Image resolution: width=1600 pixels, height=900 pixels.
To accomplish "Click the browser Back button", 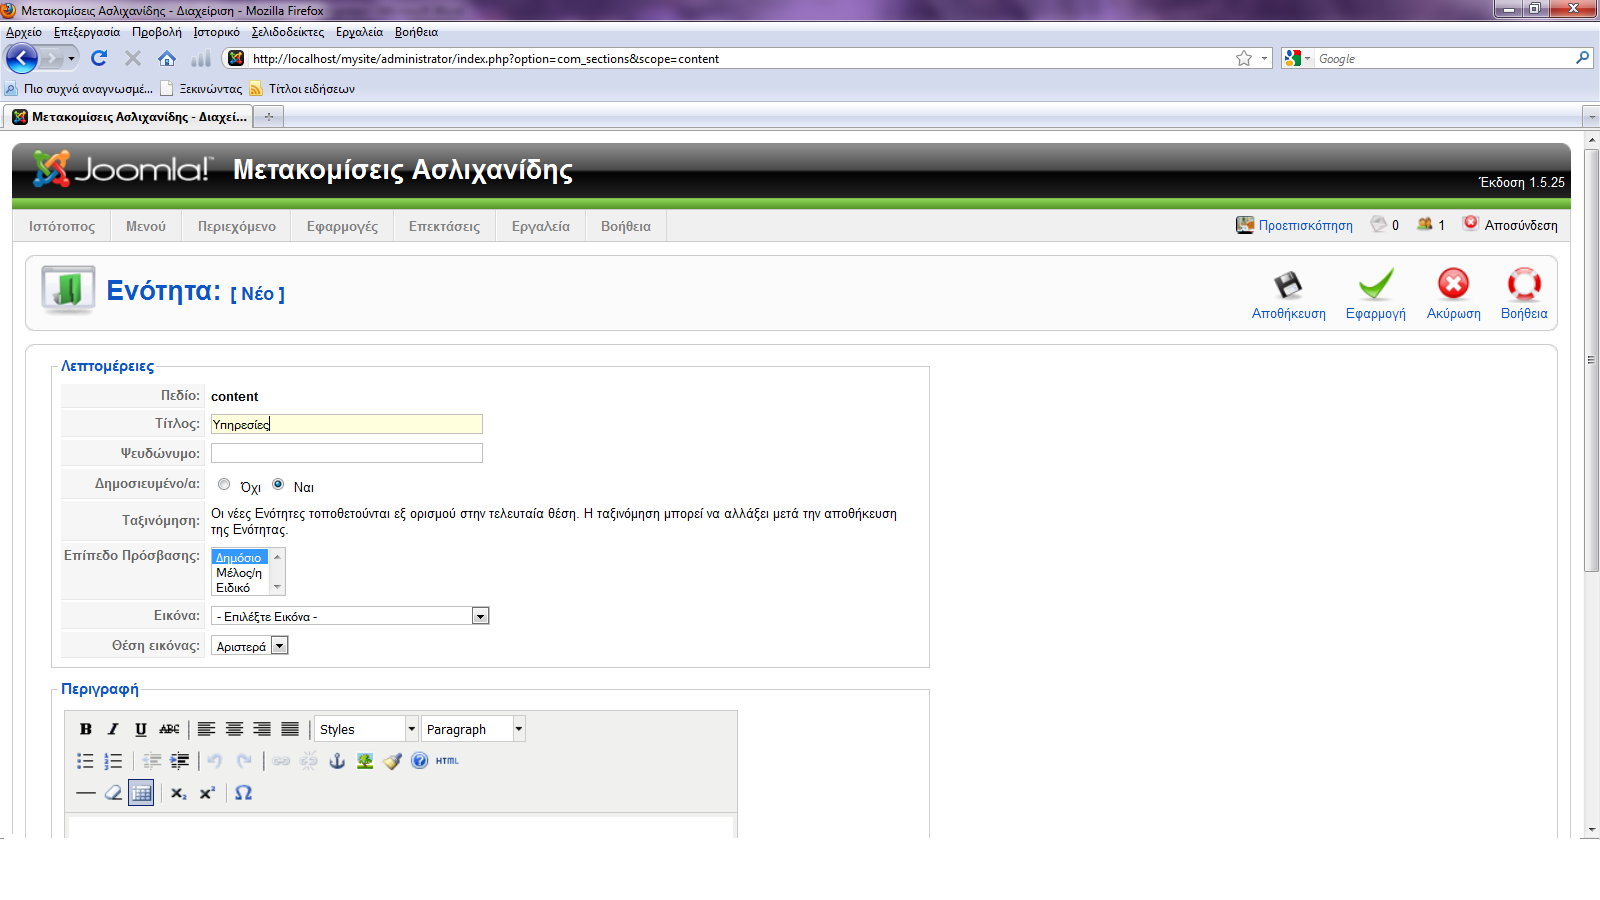I will click(x=22, y=59).
